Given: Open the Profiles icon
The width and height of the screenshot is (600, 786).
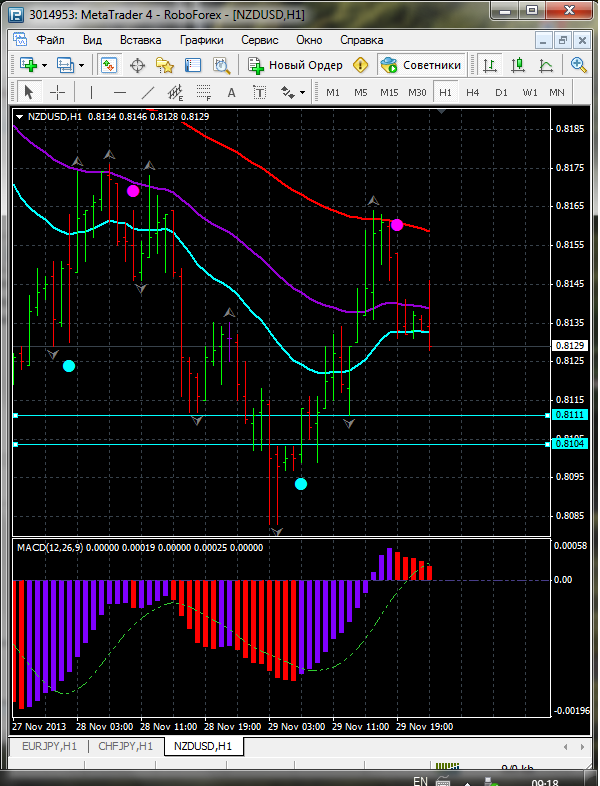Looking at the screenshot, I should pyautogui.click(x=65, y=65).
